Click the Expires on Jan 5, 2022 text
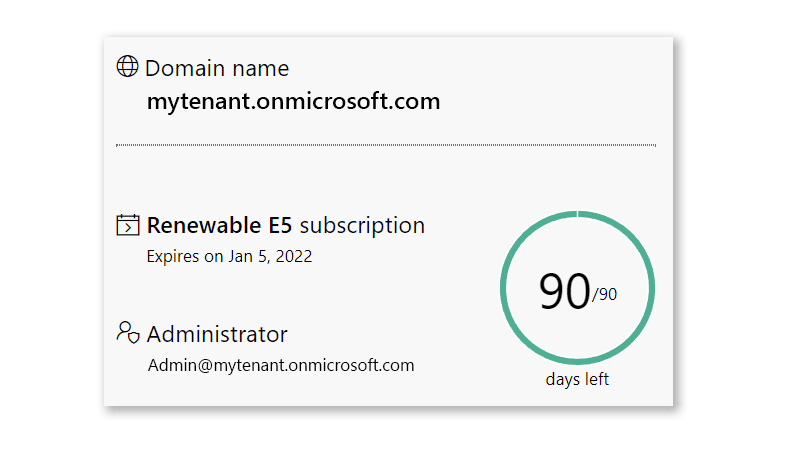This screenshot has height=450, width=800. click(x=229, y=257)
